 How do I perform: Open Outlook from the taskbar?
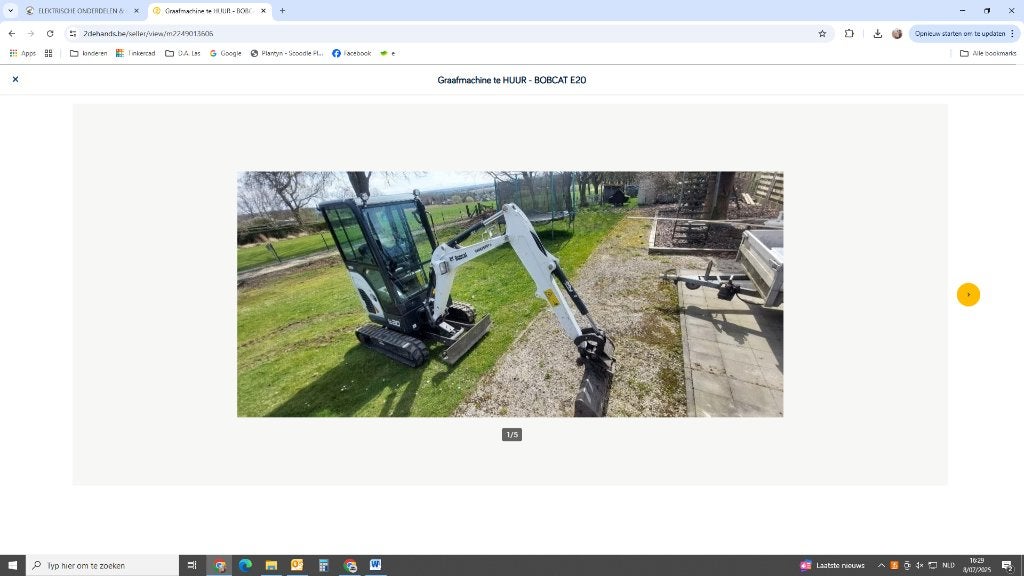pos(297,566)
